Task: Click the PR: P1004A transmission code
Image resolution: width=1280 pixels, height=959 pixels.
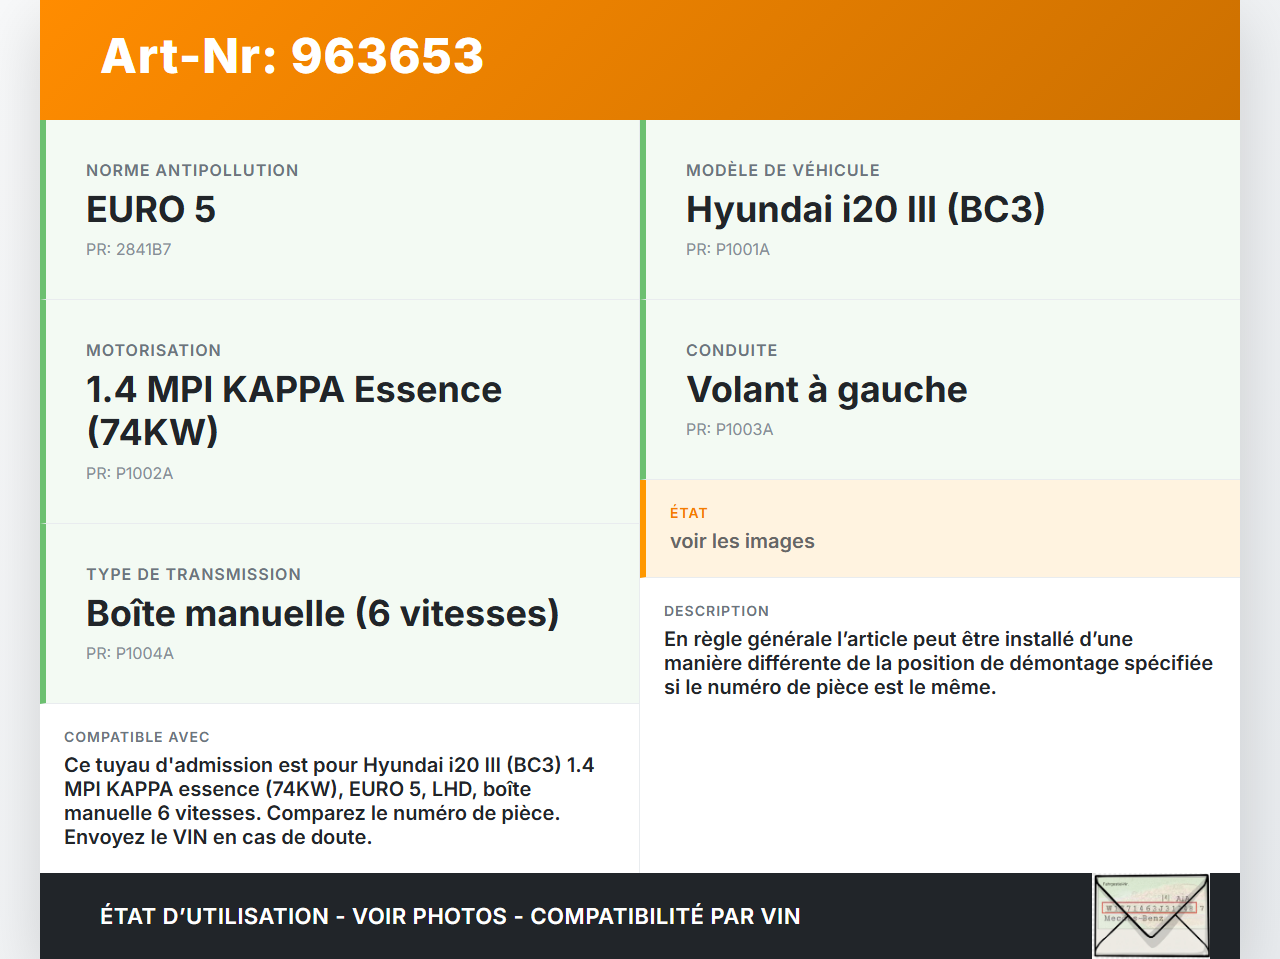Action: pyautogui.click(x=130, y=652)
